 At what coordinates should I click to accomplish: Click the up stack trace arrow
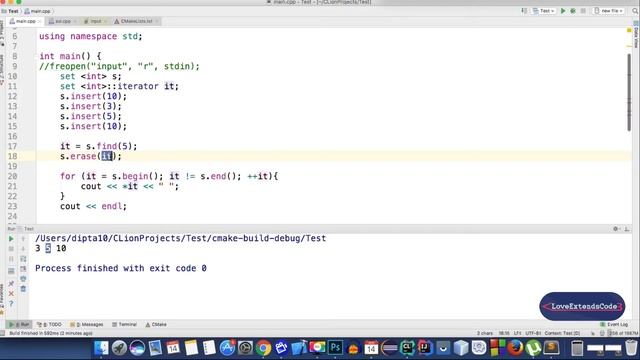[x=23, y=239]
